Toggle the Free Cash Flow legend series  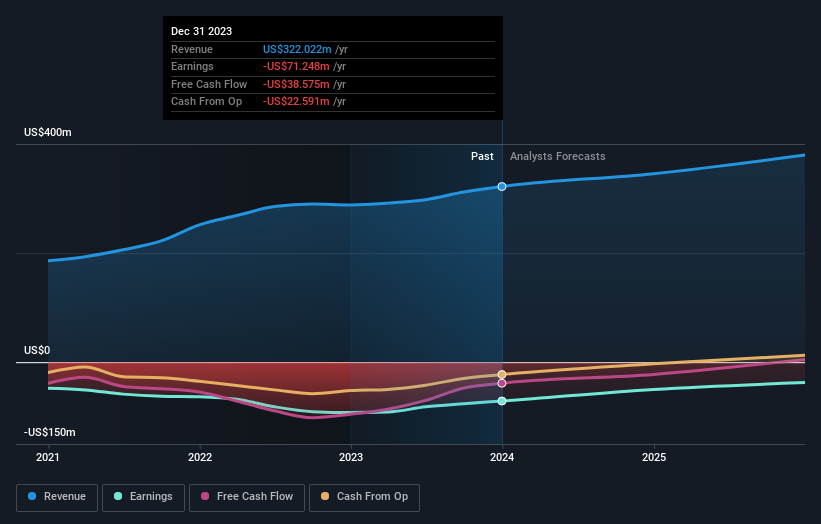point(247,497)
